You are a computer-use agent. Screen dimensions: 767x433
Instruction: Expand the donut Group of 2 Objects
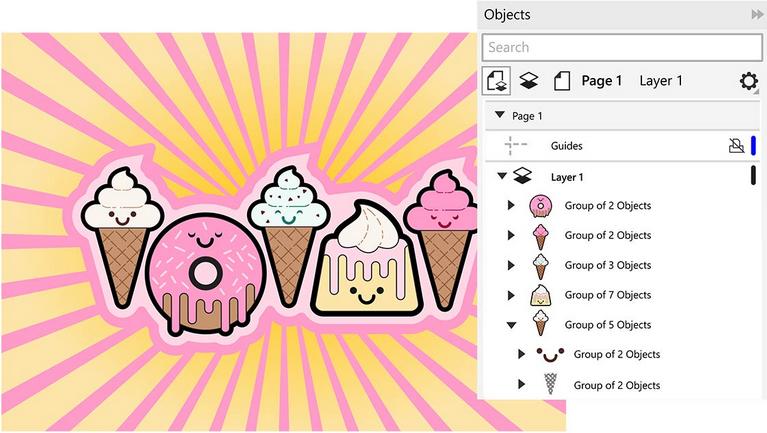[x=511, y=205]
